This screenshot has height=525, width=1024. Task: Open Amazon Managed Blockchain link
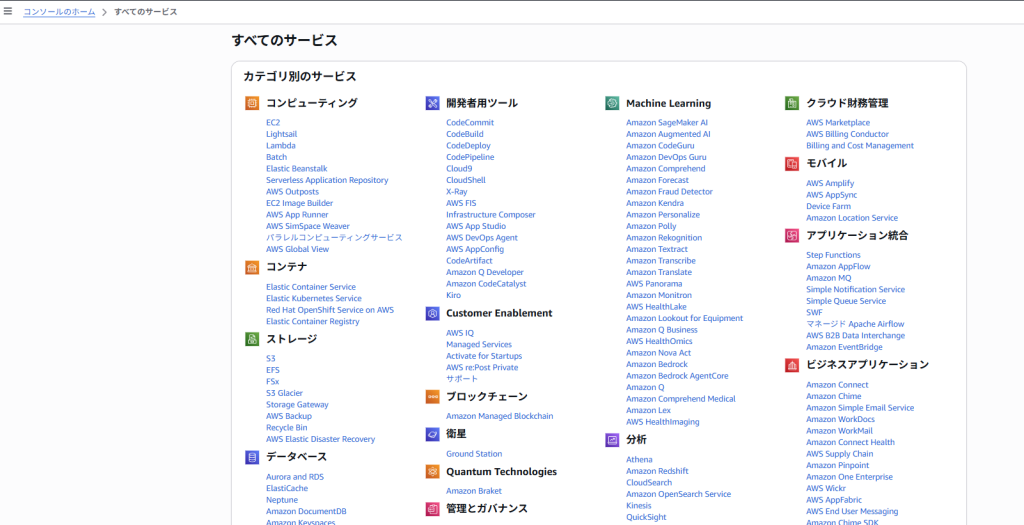499,416
